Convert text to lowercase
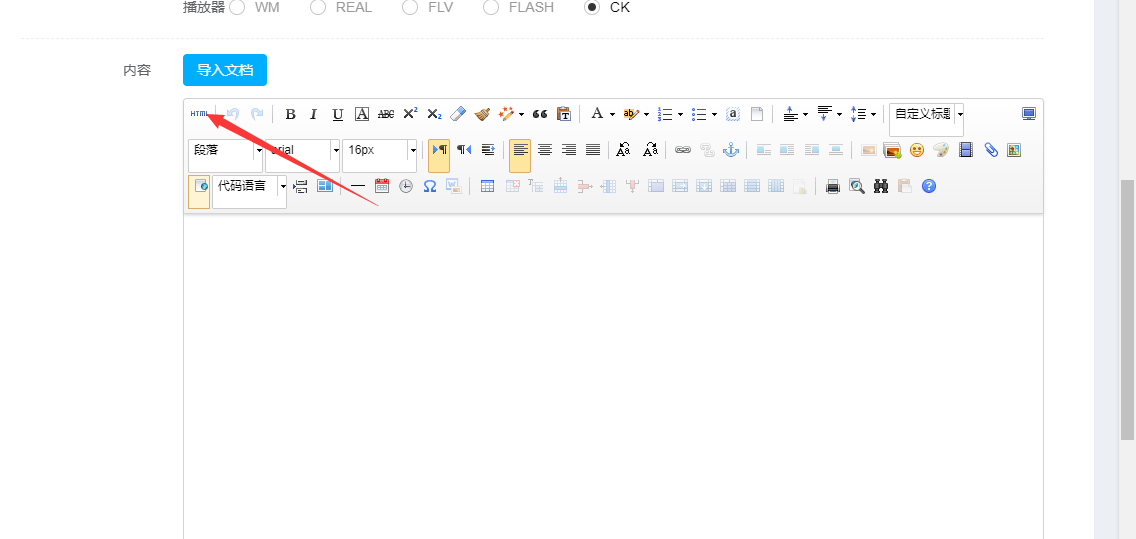This screenshot has height=539, width=1136. pyautogui.click(x=651, y=150)
